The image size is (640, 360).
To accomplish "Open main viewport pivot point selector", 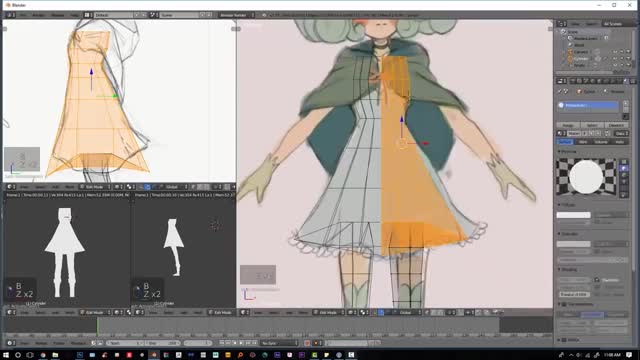I will tap(364, 312).
